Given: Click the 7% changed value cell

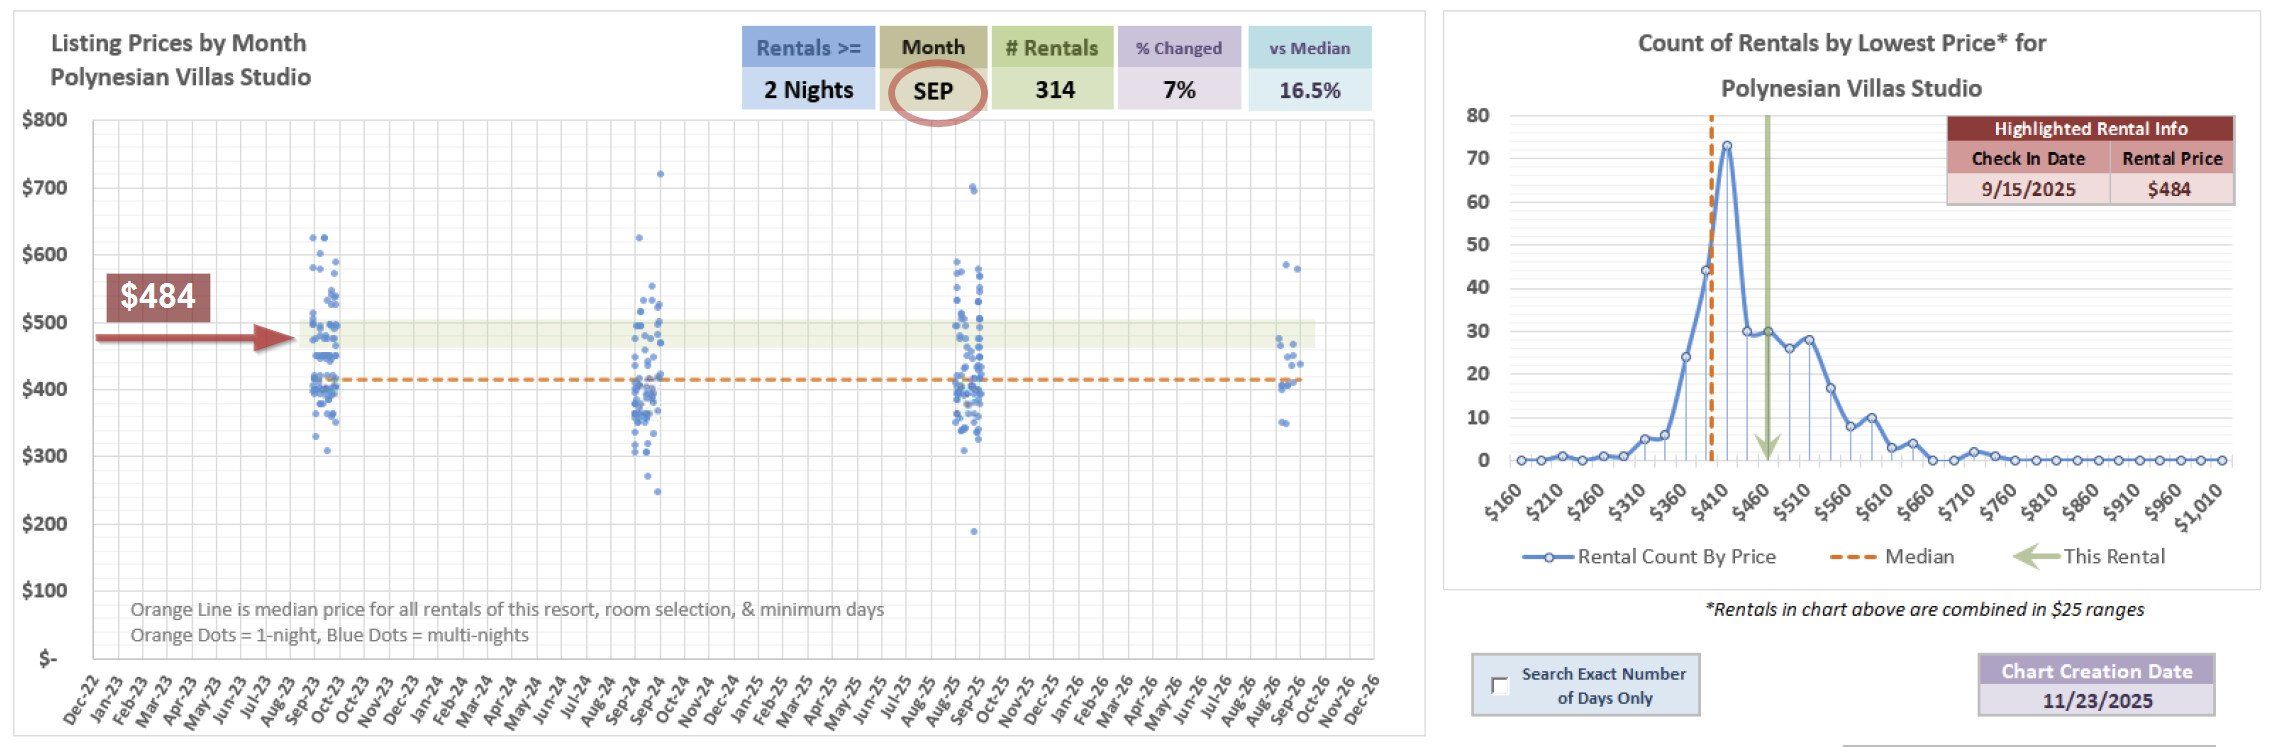Looking at the screenshot, I should point(1179,90).
